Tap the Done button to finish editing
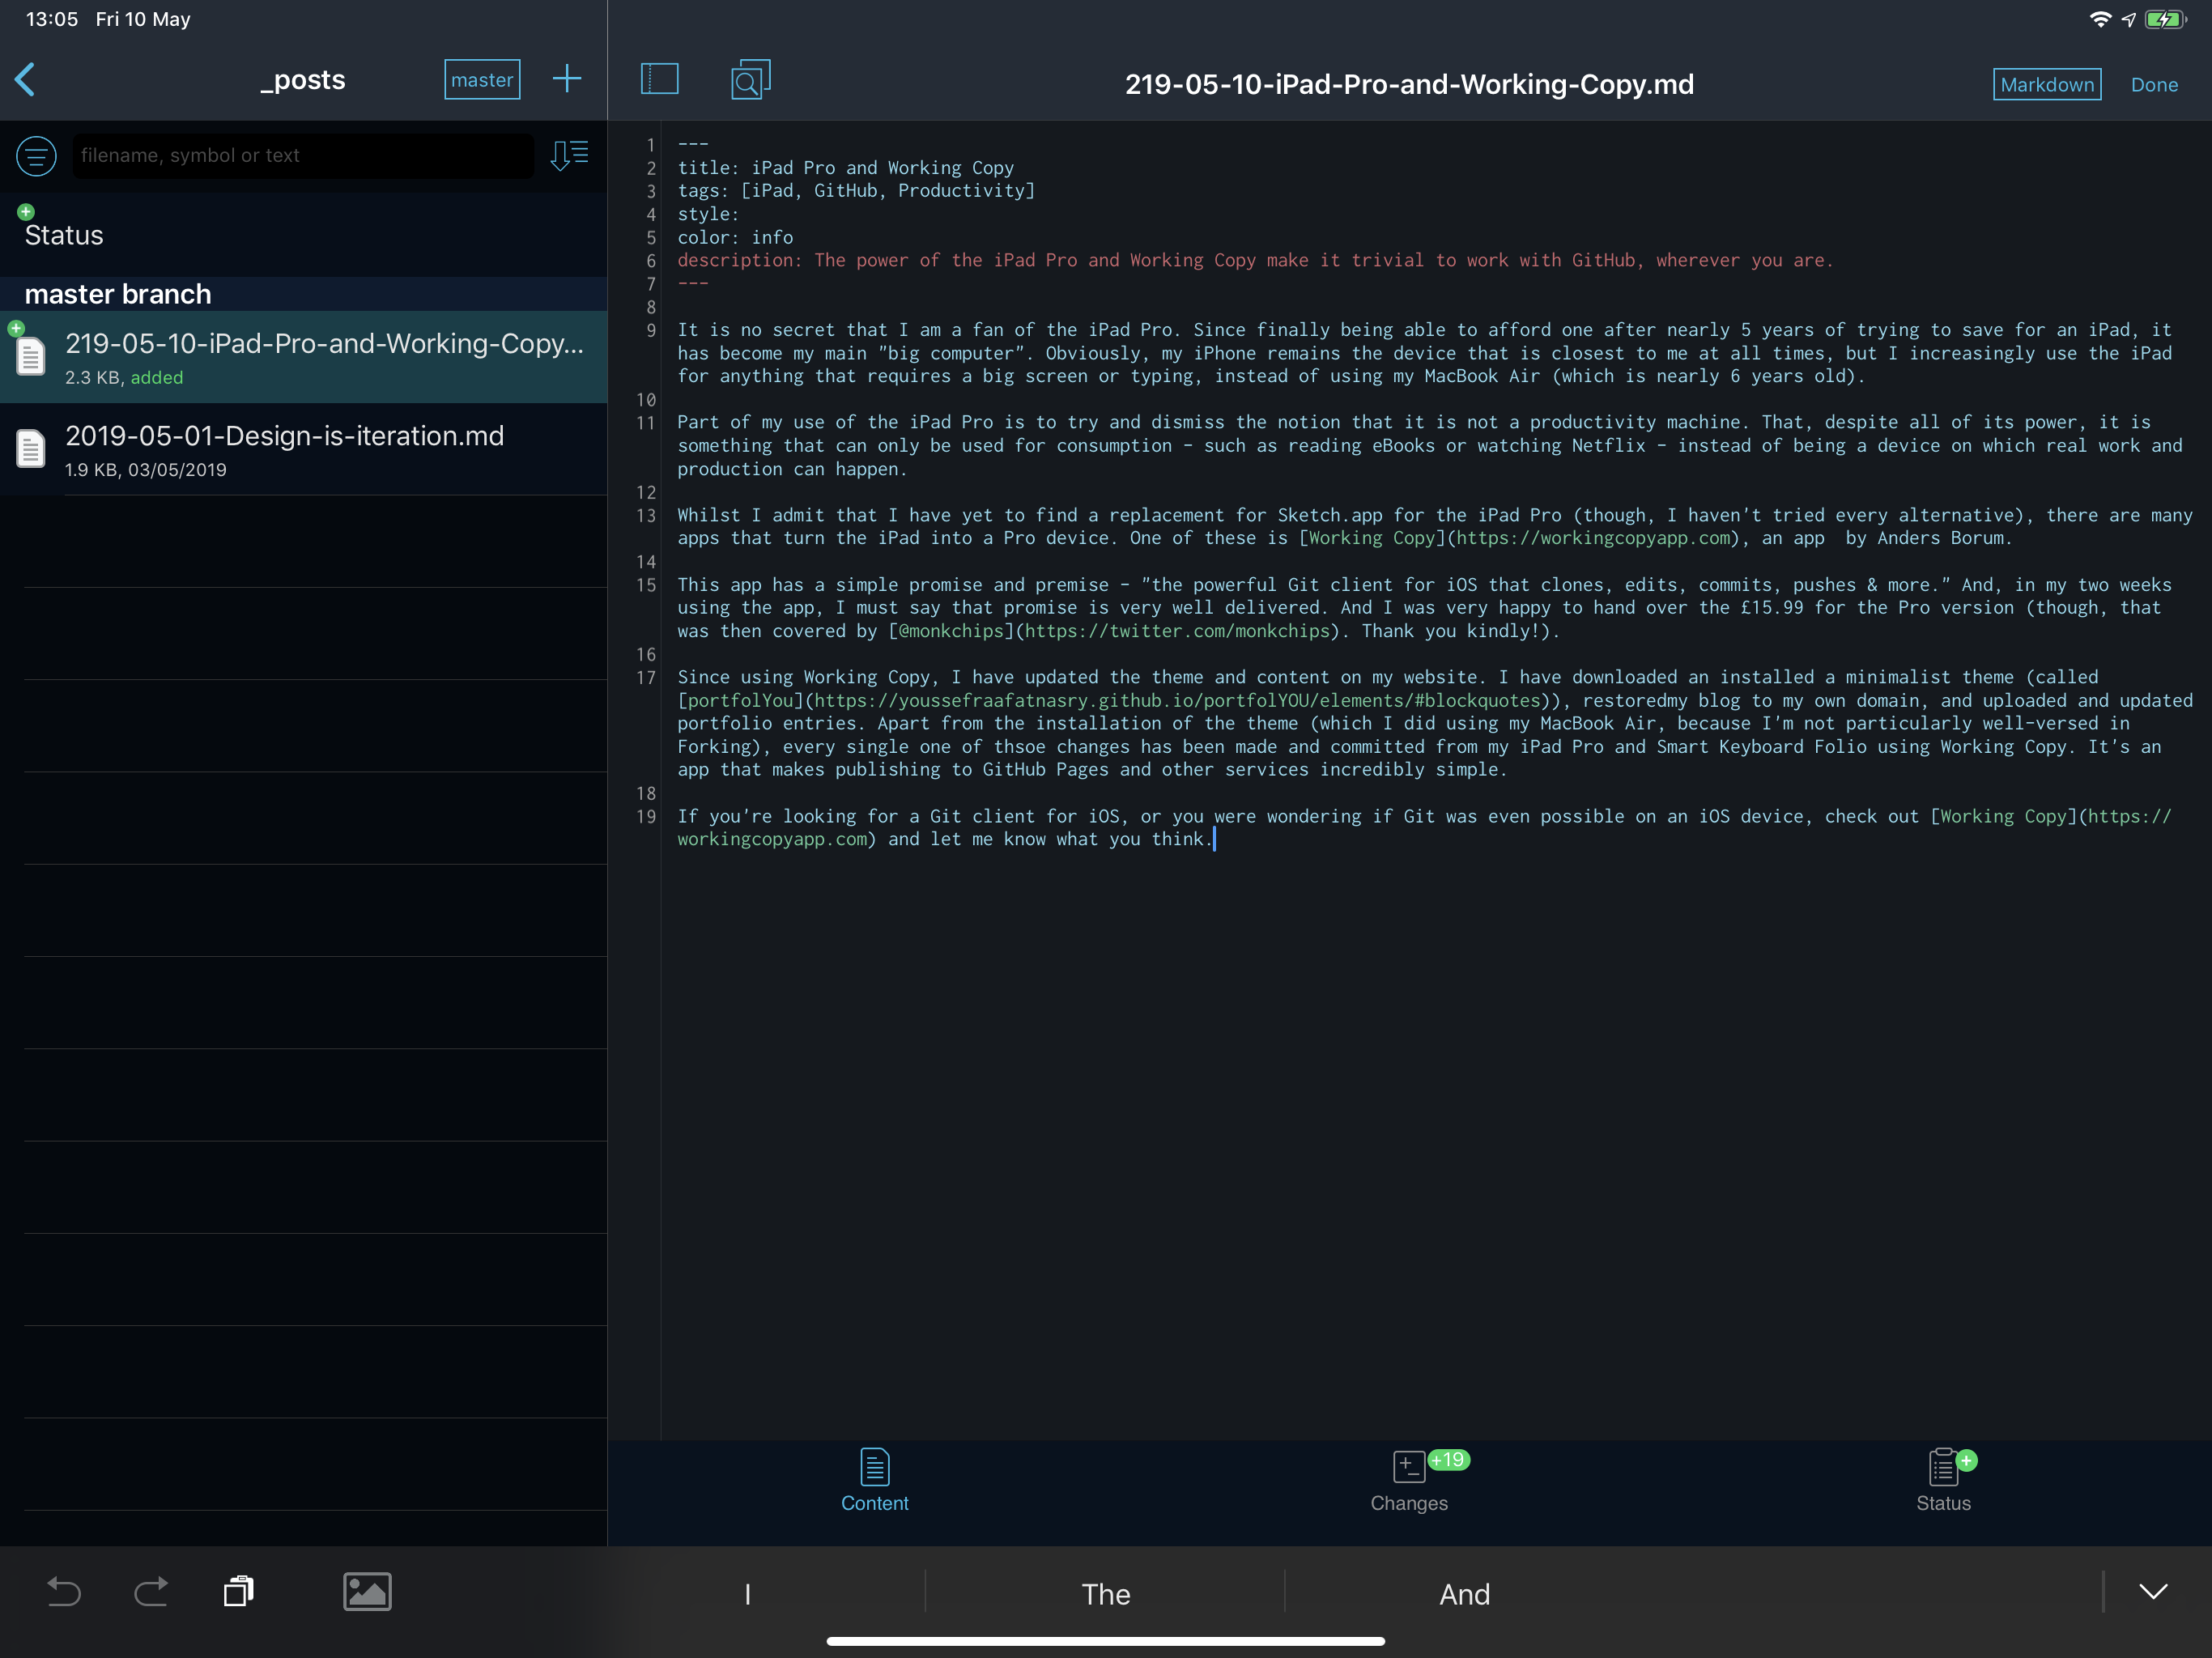The width and height of the screenshot is (2212, 1658). click(x=2155, y=84)
